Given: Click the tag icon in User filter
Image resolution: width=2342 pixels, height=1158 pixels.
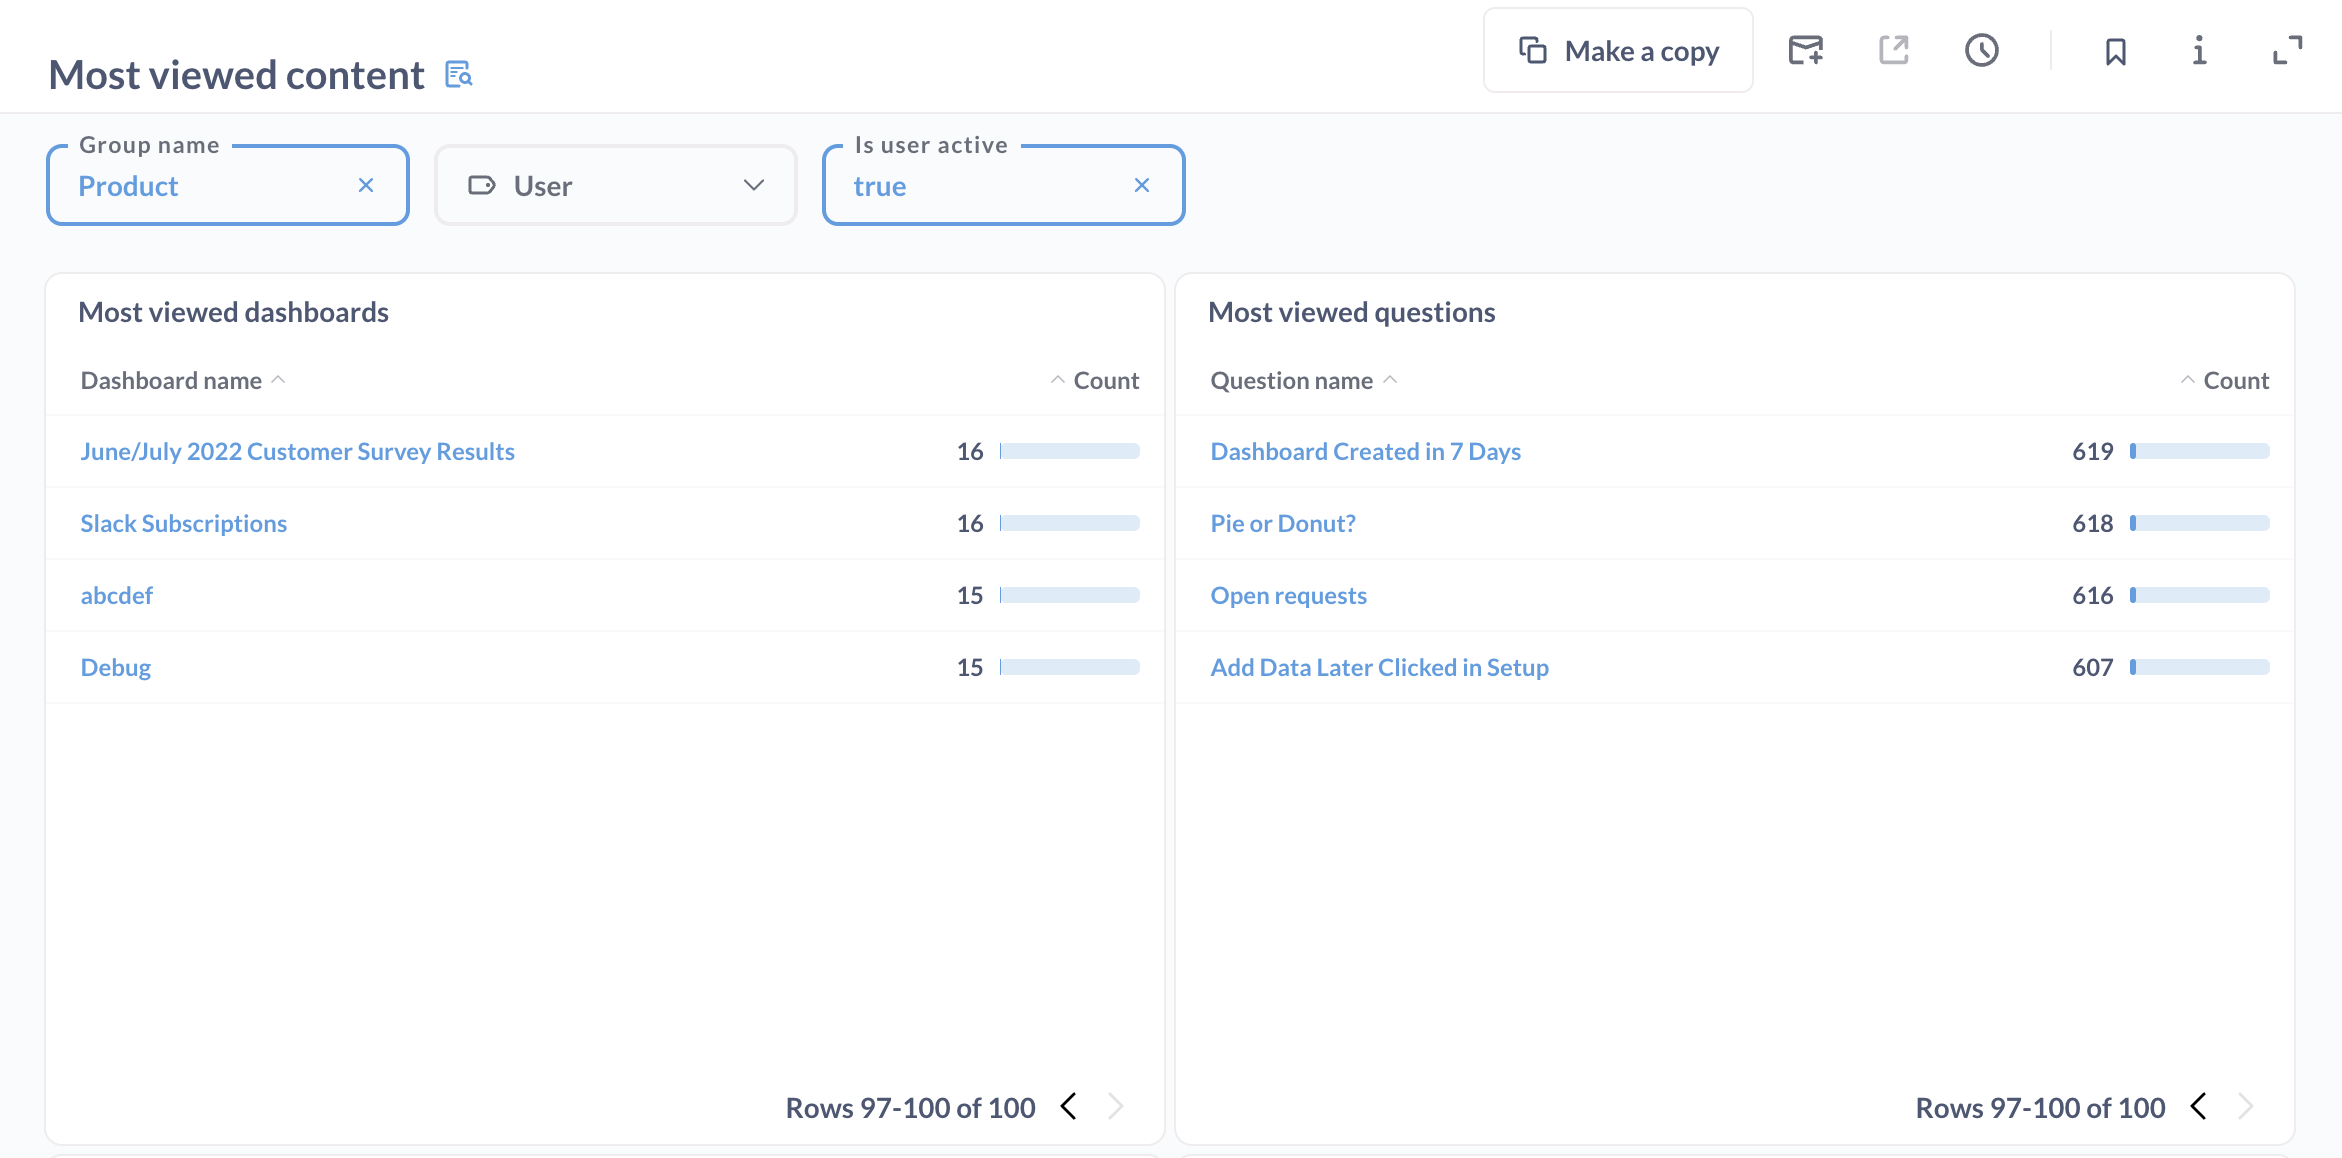Looking at the screenshot, I should tap(483, 184).
